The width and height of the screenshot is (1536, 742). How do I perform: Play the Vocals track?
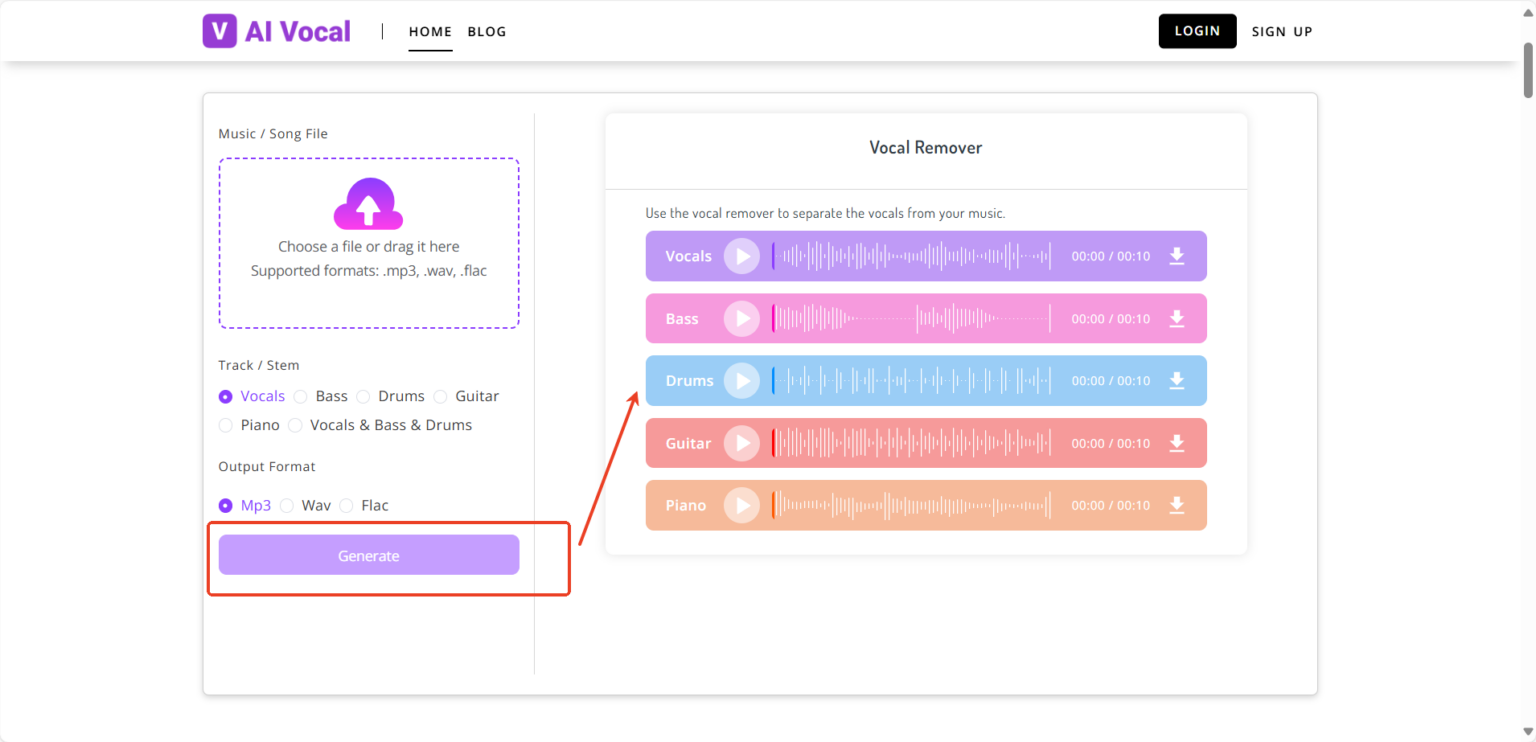click(742, 256)
